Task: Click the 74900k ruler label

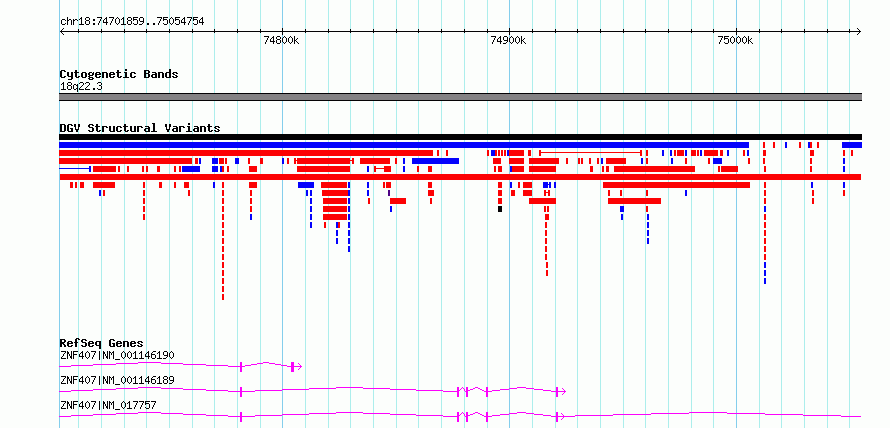Action: (x=509, y=40)
